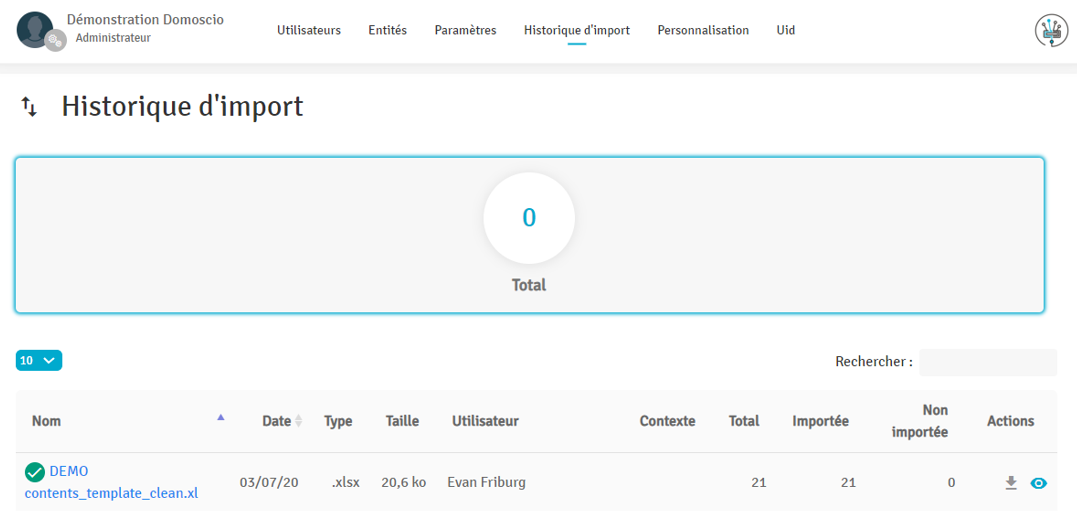The height and width of the screenshot is (511, 1077).
Task: Click the Démonstration Domoscio account name
Action: [x=145, y=20]
